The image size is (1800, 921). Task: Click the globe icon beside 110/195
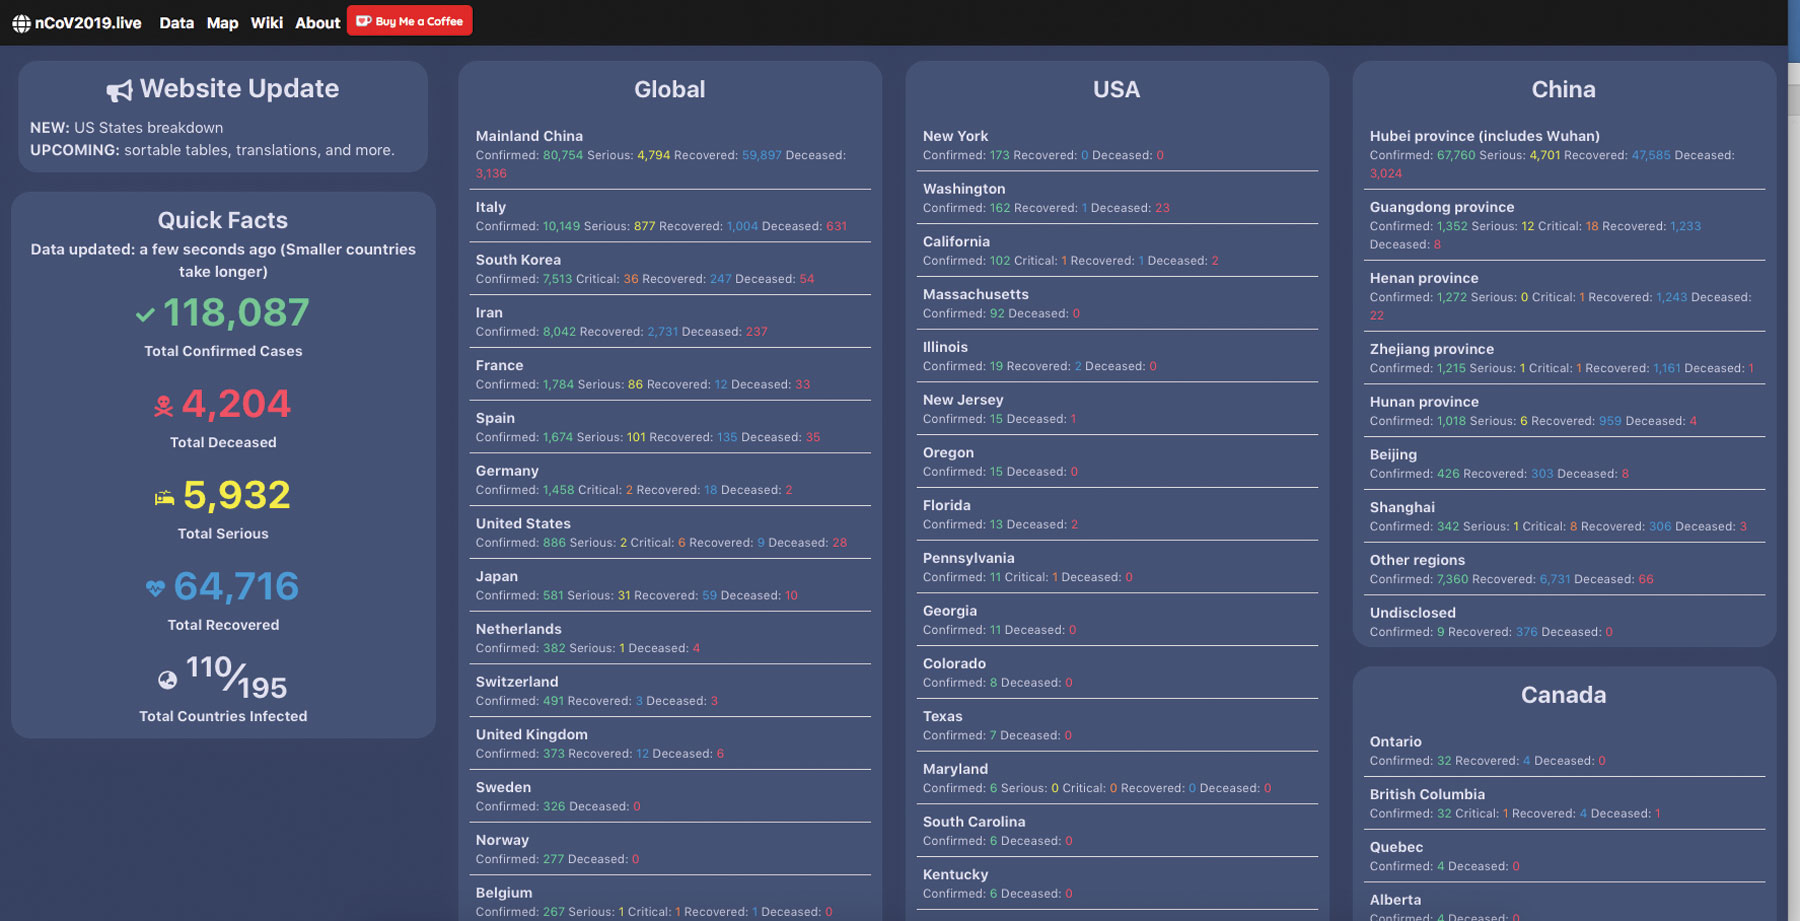click(167, 680)
